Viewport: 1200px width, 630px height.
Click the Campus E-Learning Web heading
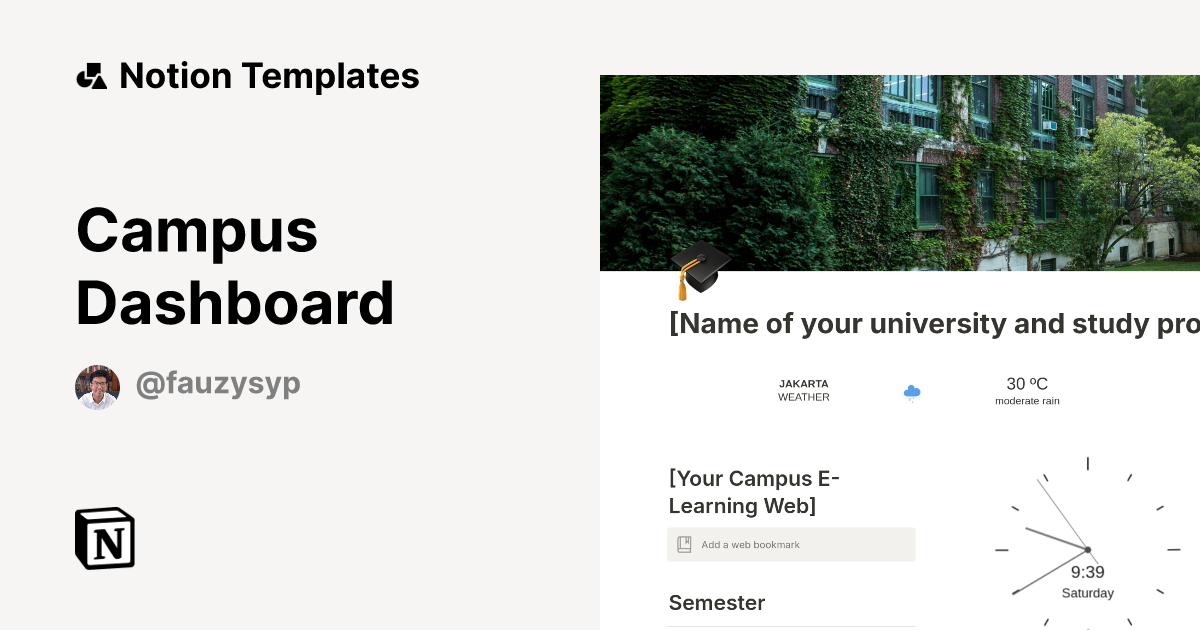(753, 492)
